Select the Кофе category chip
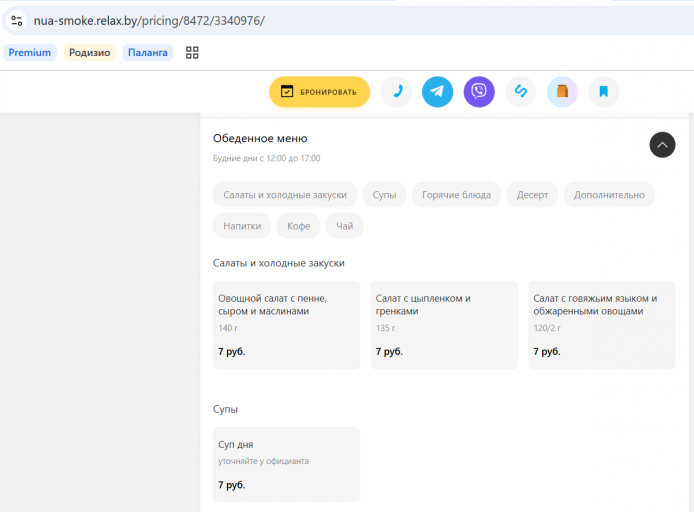694x512 pixels. click(x=298, y=226)
